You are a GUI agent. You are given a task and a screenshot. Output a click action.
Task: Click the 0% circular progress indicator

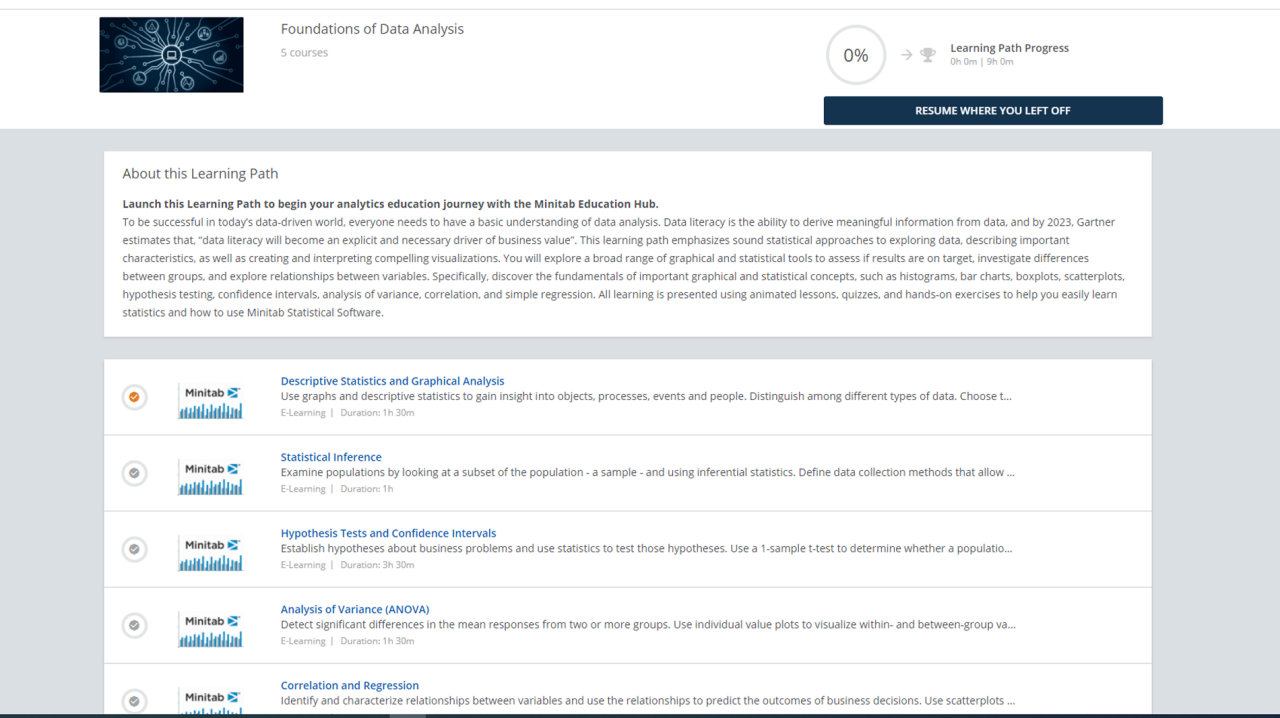pyautogui.click(x=855, y=55)
